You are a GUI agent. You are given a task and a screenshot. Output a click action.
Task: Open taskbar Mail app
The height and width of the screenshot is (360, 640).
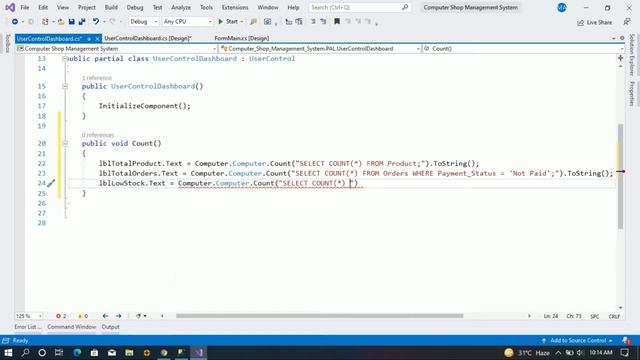pyautogui.click(x=112, y=352)
